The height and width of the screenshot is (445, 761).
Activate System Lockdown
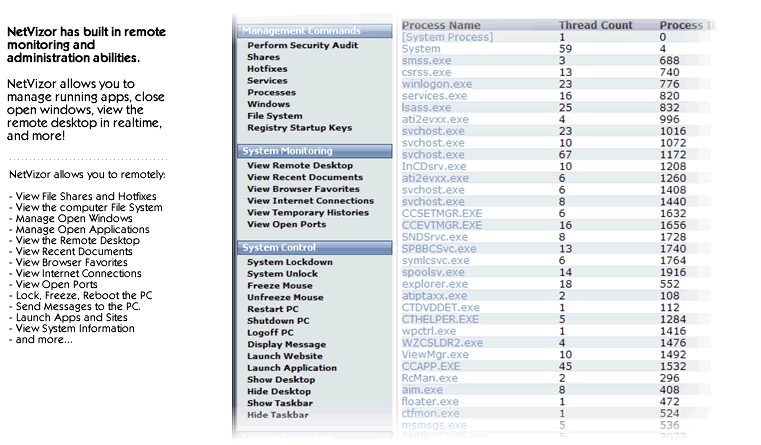point(289,262)
